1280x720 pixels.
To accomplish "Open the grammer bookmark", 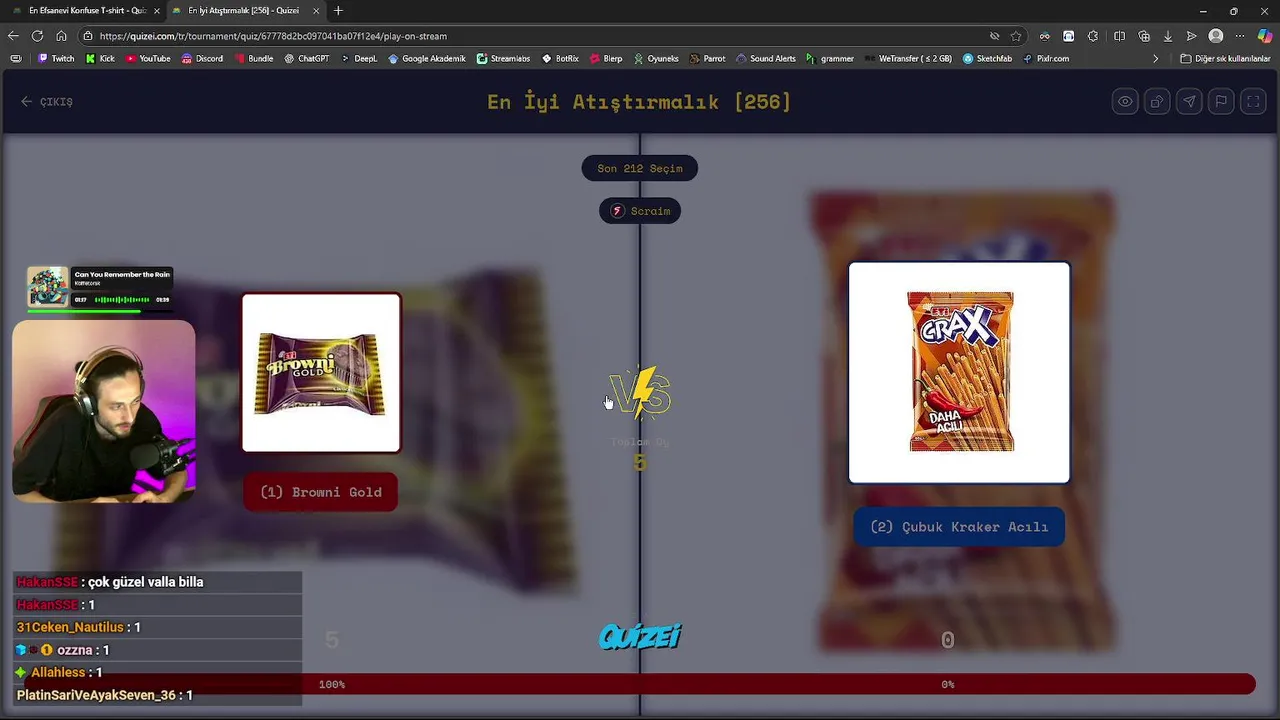I will [830, 58].
